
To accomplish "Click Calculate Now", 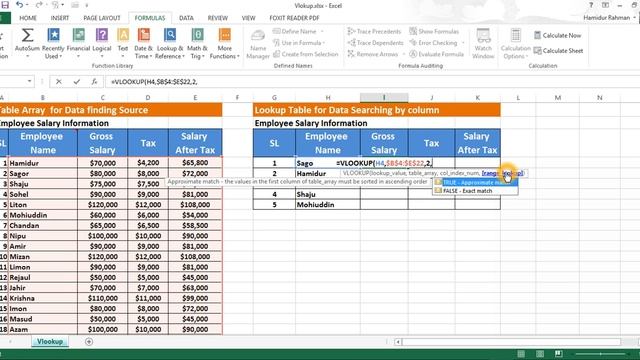I will [x=558, y=36].
